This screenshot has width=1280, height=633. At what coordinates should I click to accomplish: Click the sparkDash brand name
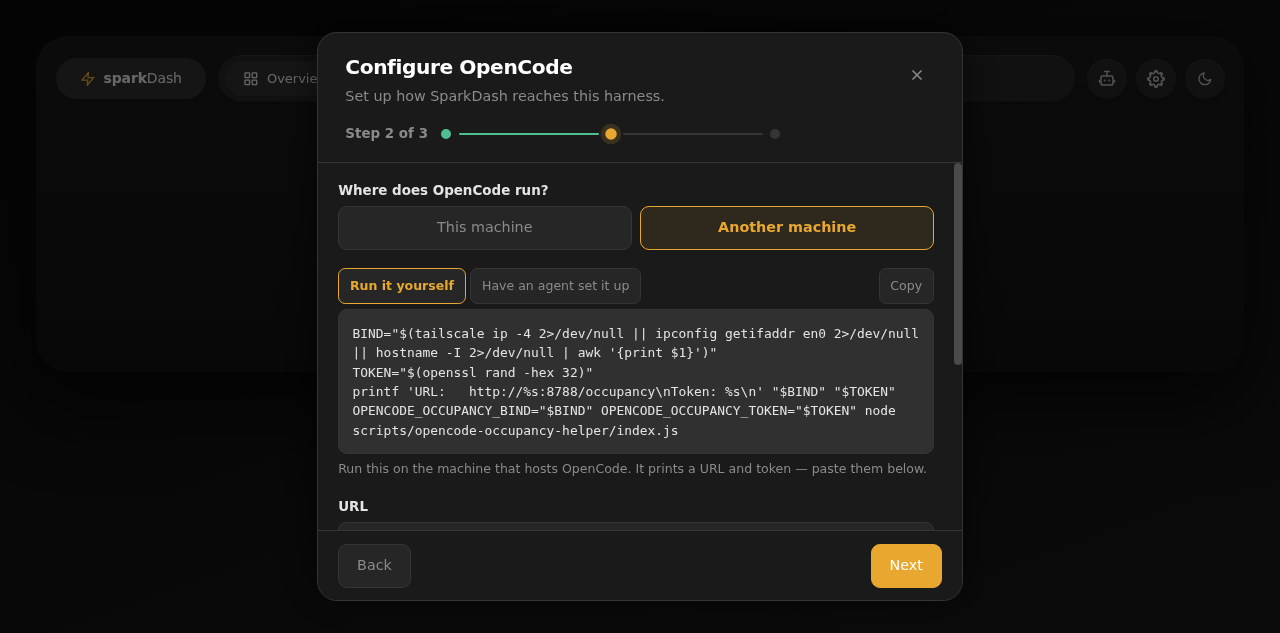point(143,79)
